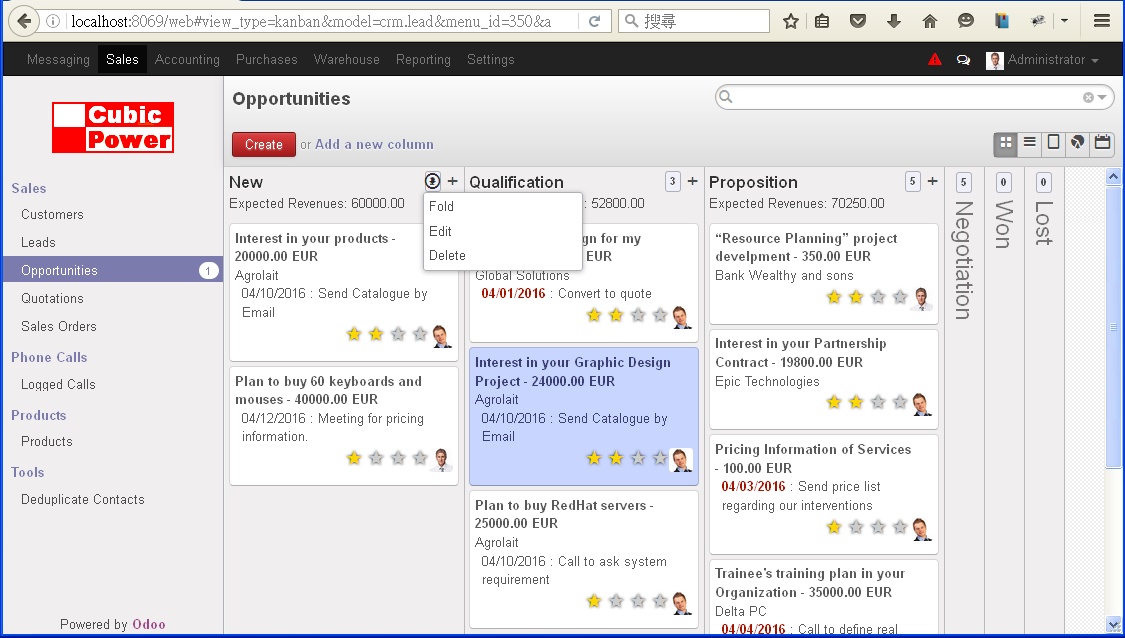Screen dimensions: 1125x638
Task: Open browser toolbar overflow dropdown arrow
Action: (x=1065, y=22)
